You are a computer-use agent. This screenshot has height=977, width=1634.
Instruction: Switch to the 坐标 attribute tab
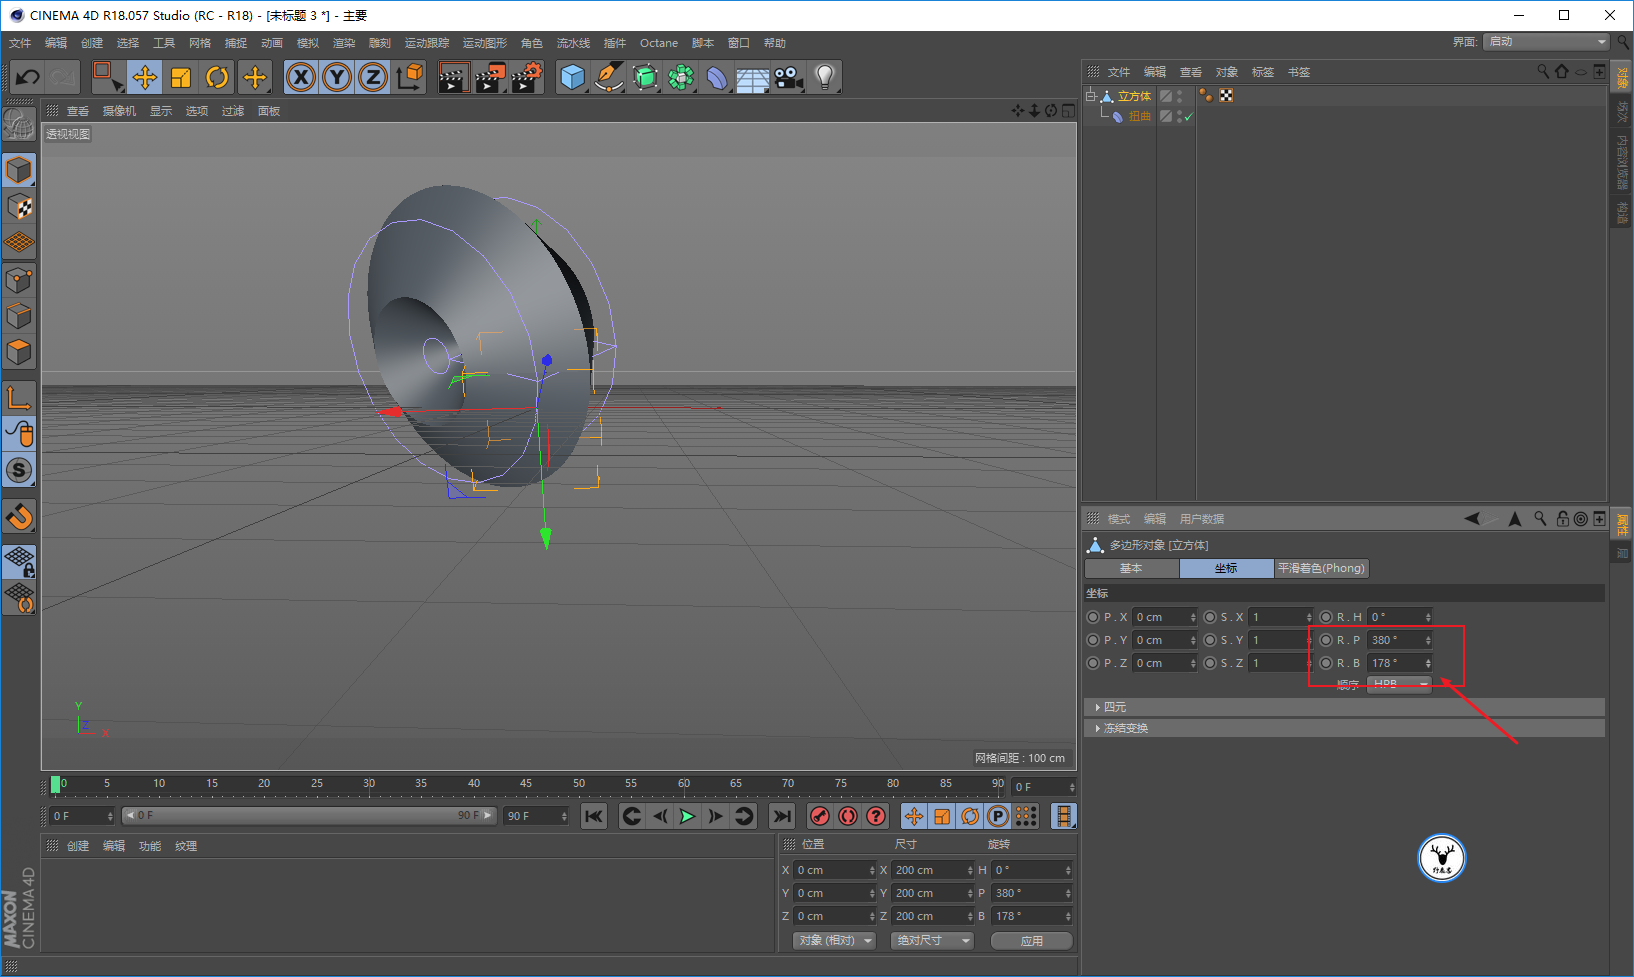1226,568
